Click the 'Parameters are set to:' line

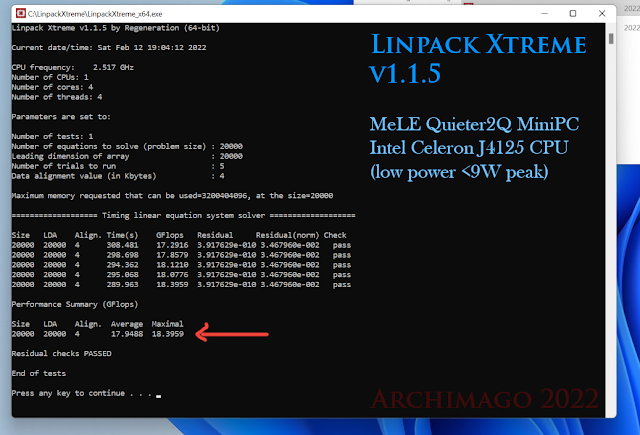(x=61, y=117)
